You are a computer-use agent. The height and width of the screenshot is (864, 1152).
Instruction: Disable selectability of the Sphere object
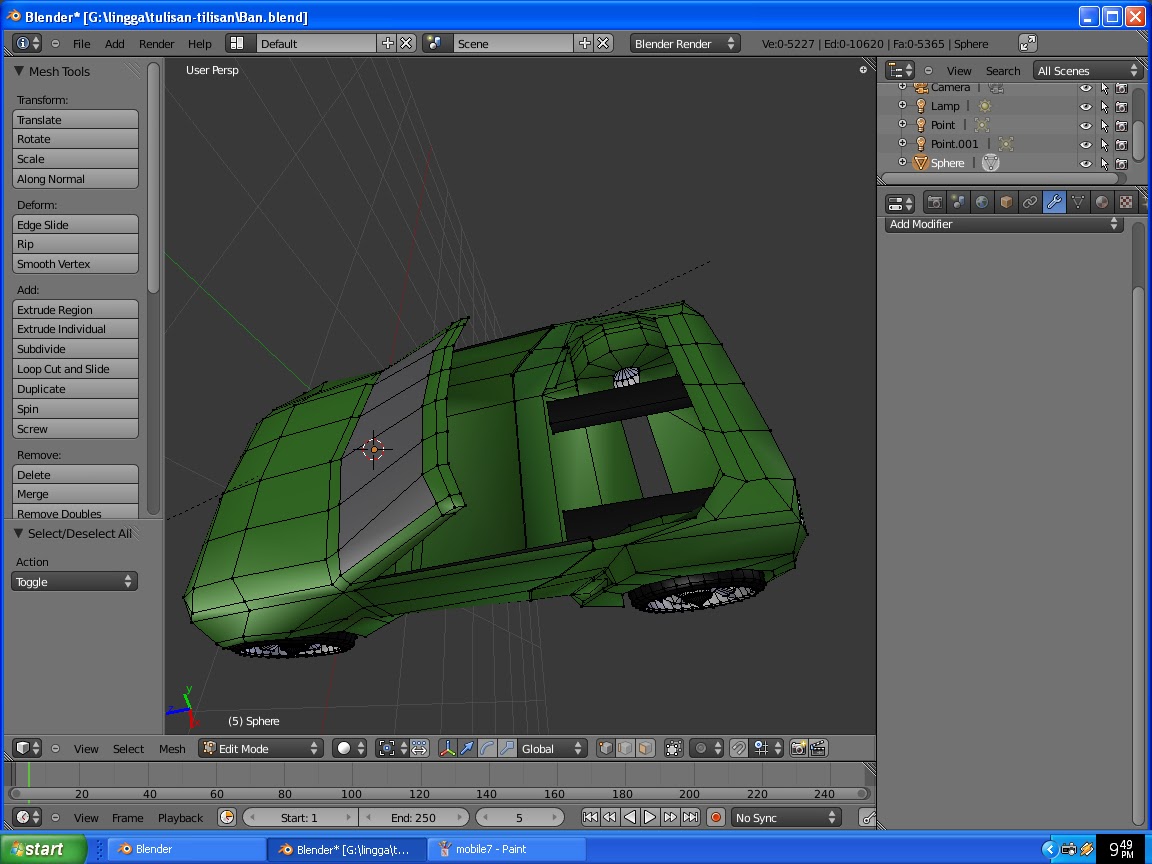tap(1104, 163)
